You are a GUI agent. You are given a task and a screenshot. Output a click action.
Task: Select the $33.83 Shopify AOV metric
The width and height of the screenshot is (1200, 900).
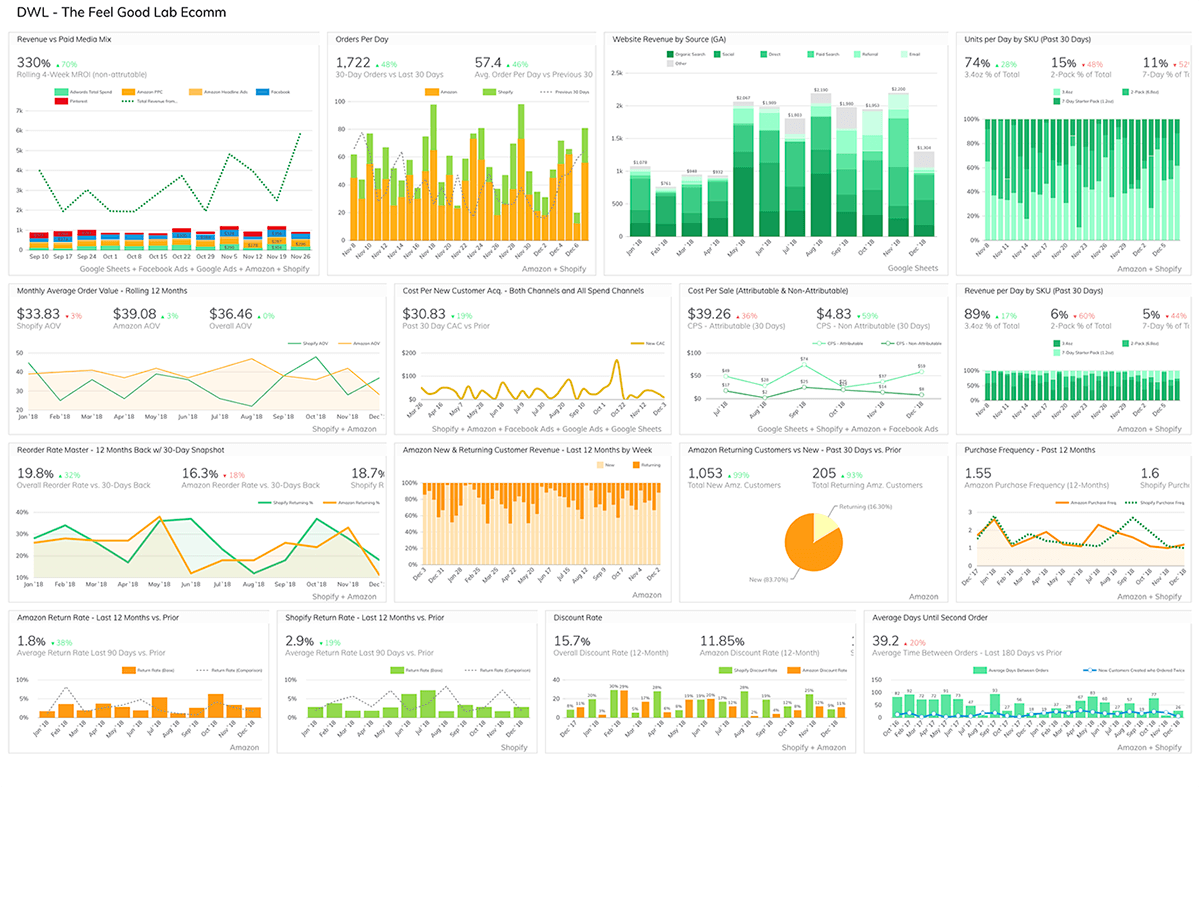(x=38, y=313)
